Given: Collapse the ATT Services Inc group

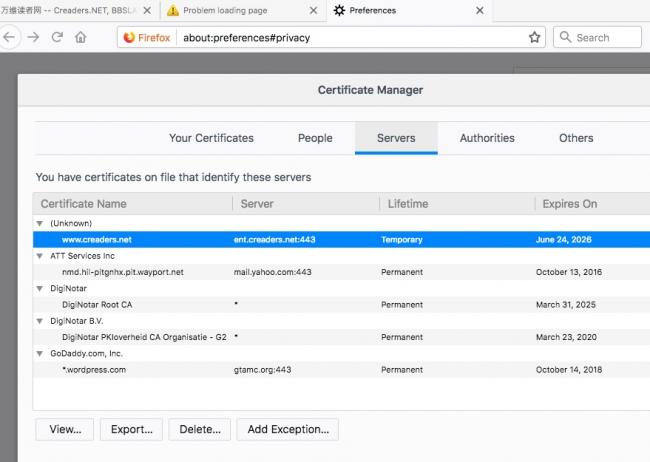Looking at the screenshot, I should (x=40, y=256).
